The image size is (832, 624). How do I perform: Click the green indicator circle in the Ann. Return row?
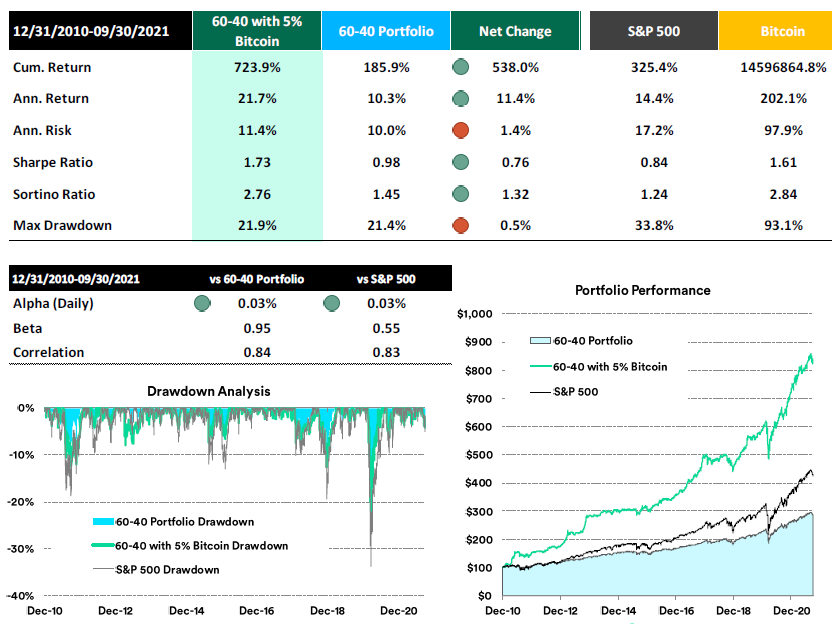461,99
